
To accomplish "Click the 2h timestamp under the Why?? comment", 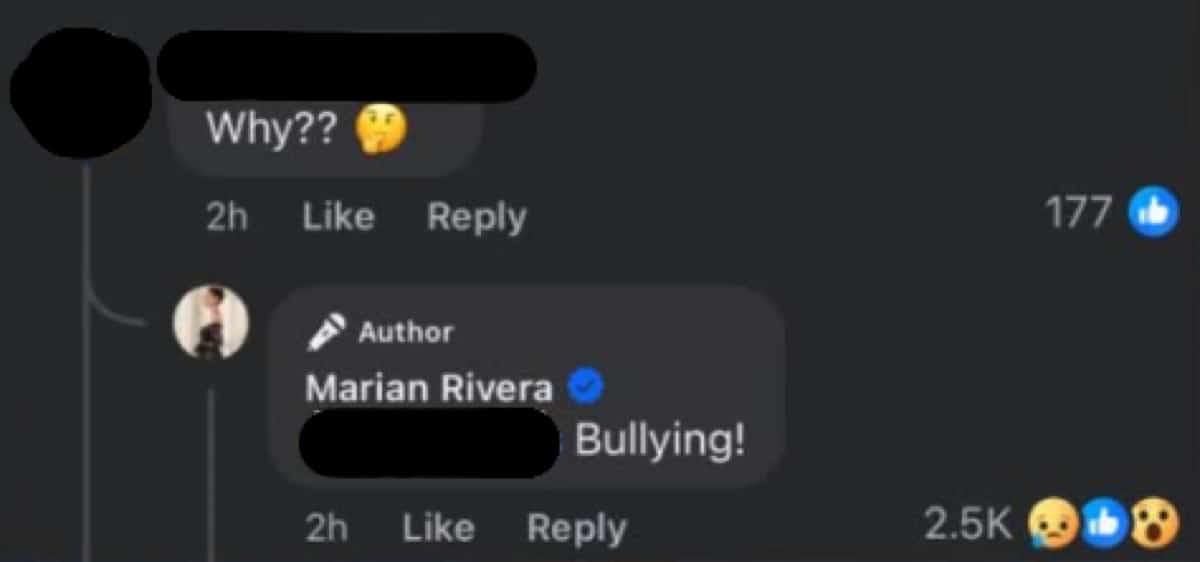I will (227, 217).
